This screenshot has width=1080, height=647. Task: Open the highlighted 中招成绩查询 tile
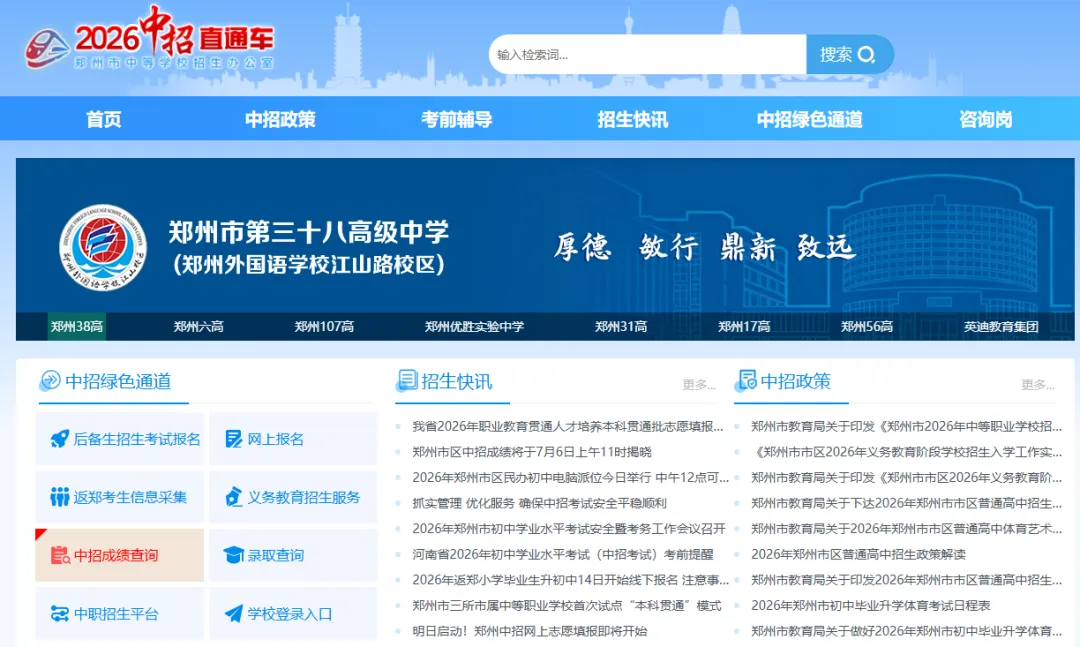(120, 555)
